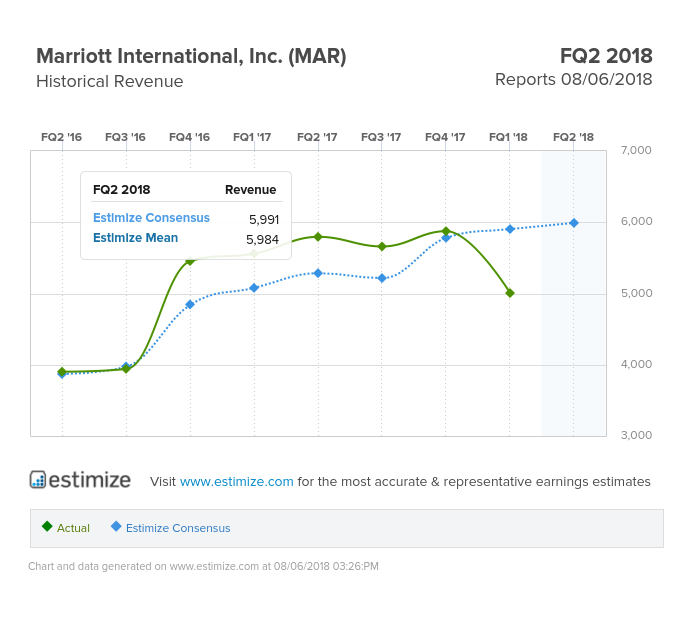Click the FQ3 '16 axis label
Screen dimensions: 685x620
coord(125,137)
